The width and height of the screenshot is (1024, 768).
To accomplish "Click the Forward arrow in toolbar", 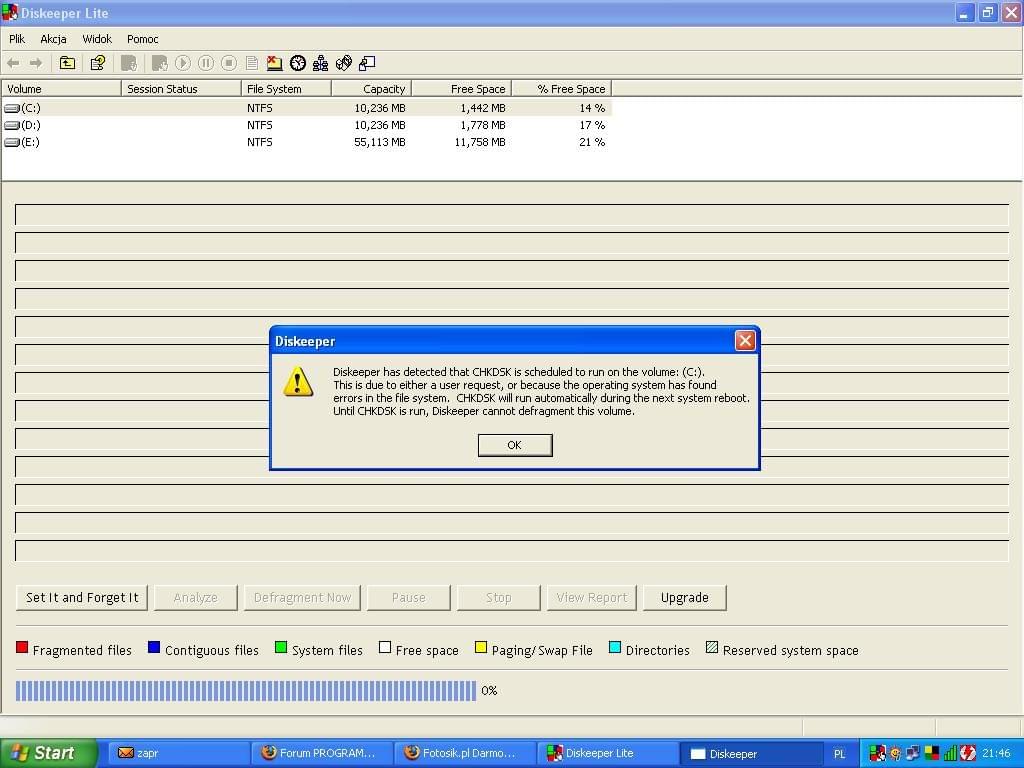I will point(36,63).
